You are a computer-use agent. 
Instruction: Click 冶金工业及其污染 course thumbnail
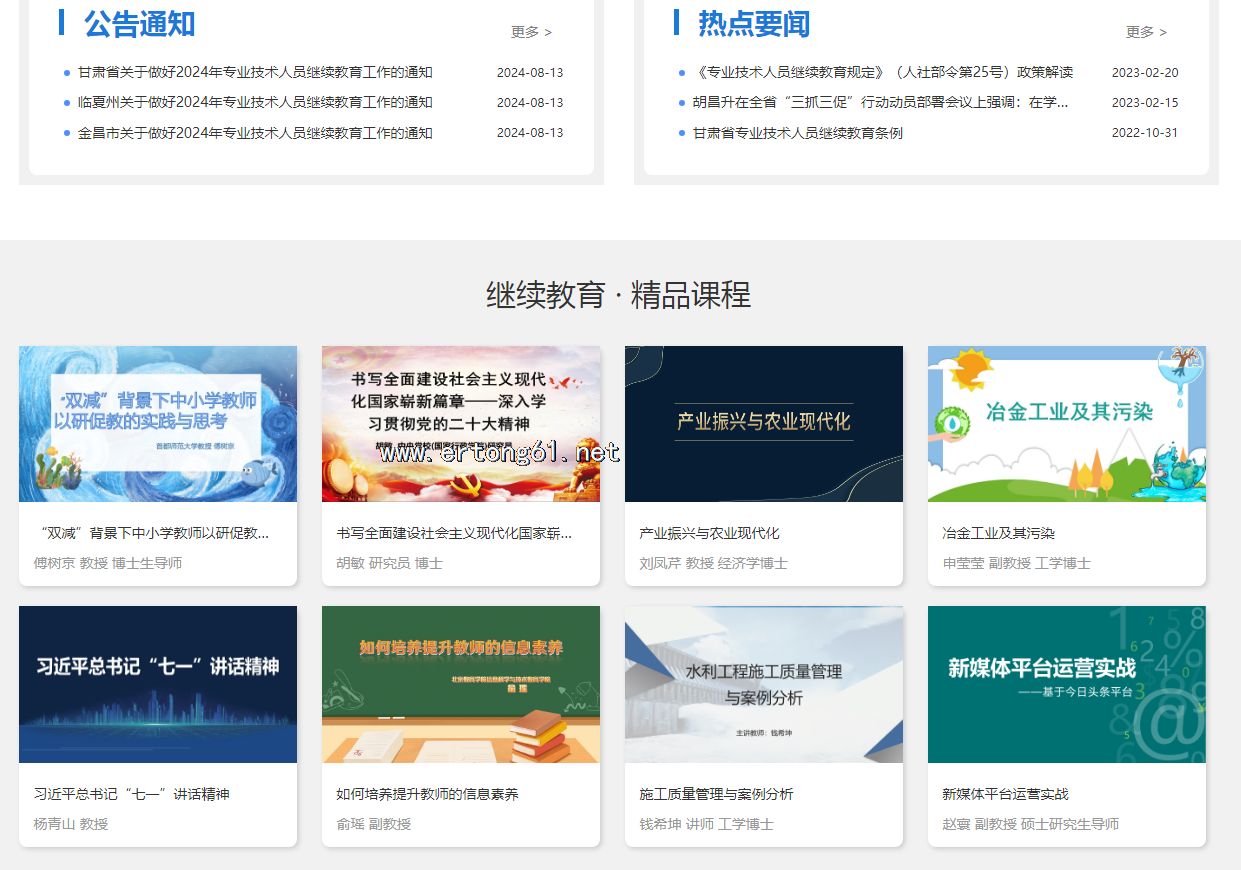coord(1067,424)
